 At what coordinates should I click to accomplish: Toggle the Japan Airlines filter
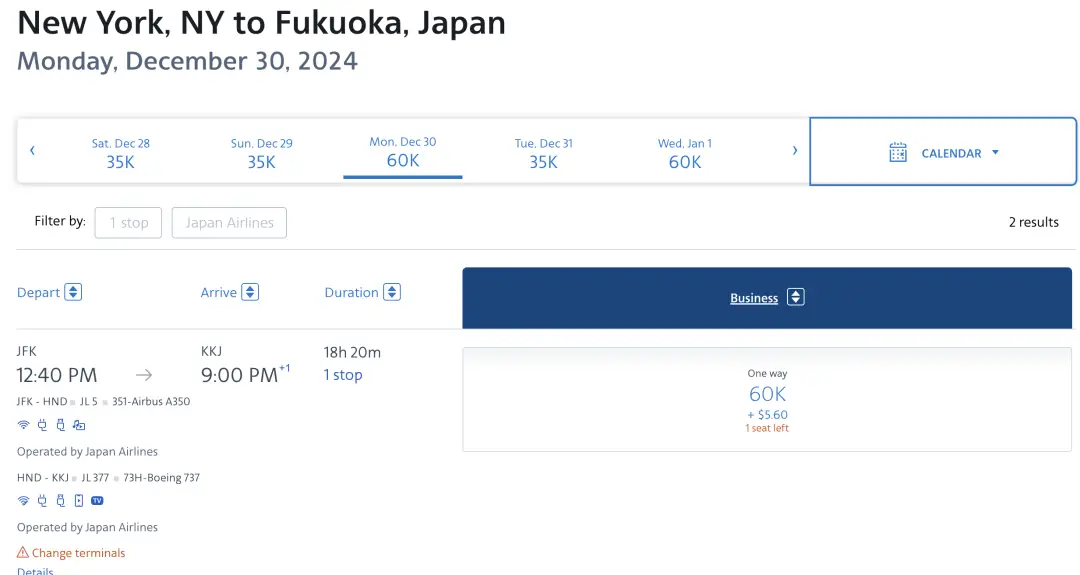click(229, 223)
